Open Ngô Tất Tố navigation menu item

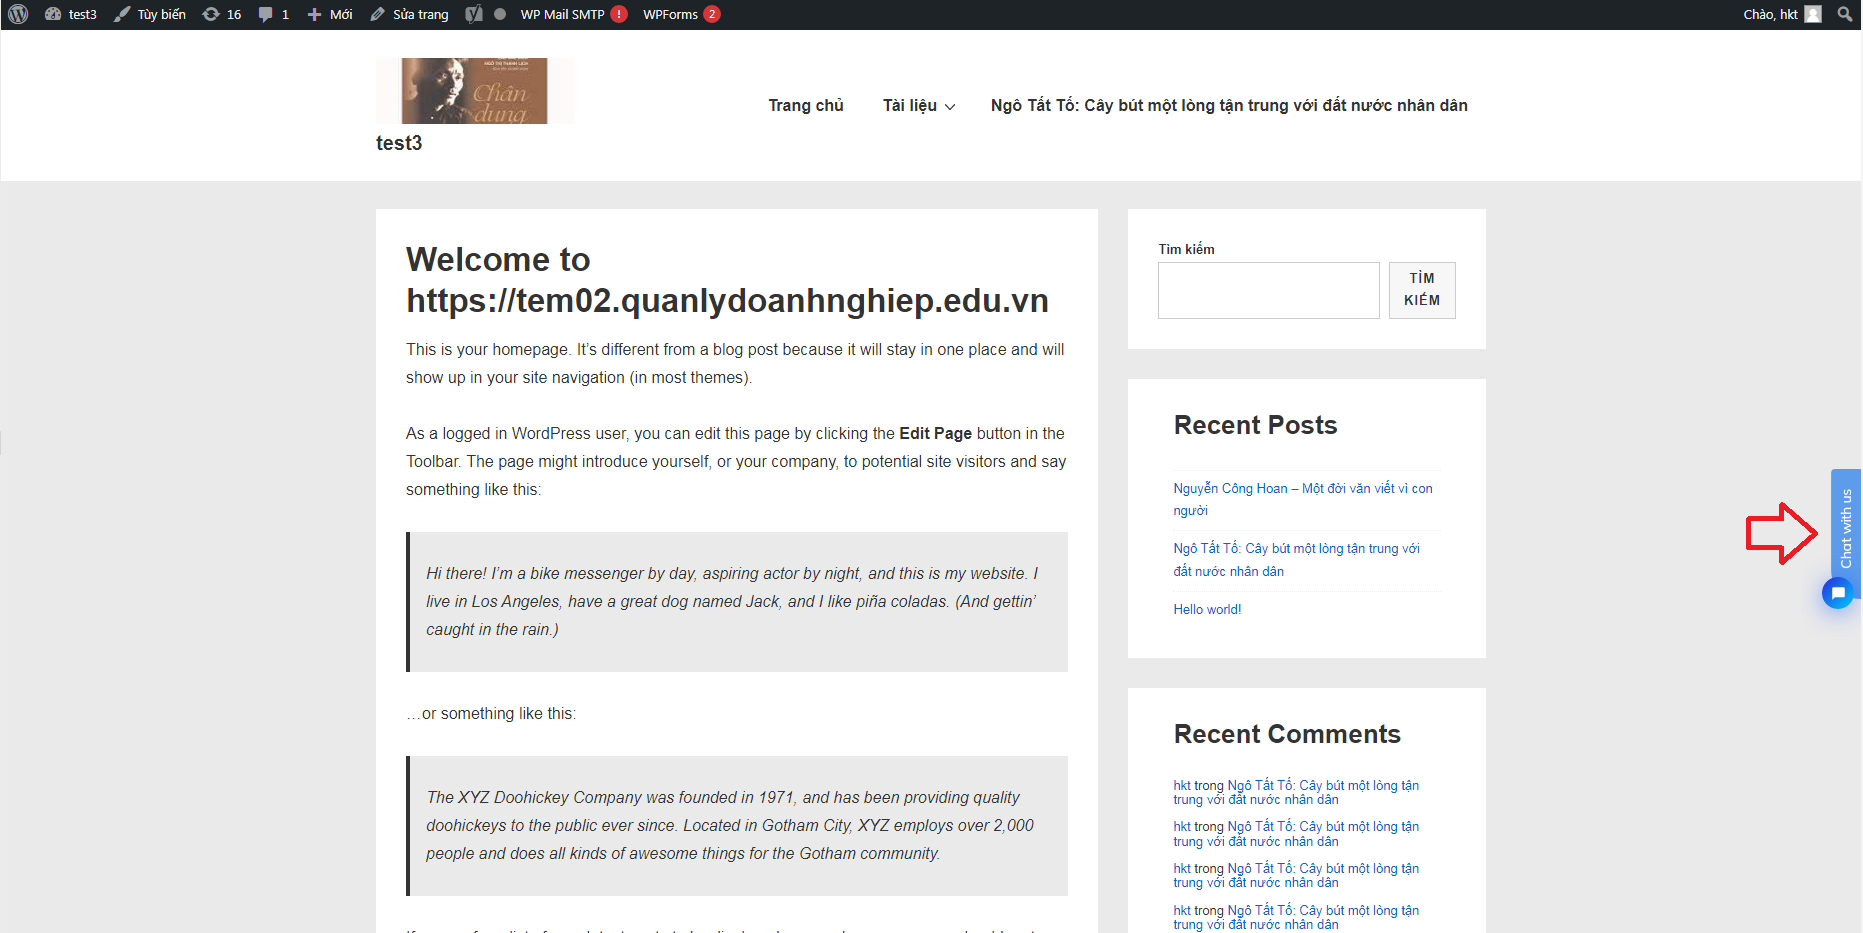point(1228,105)
